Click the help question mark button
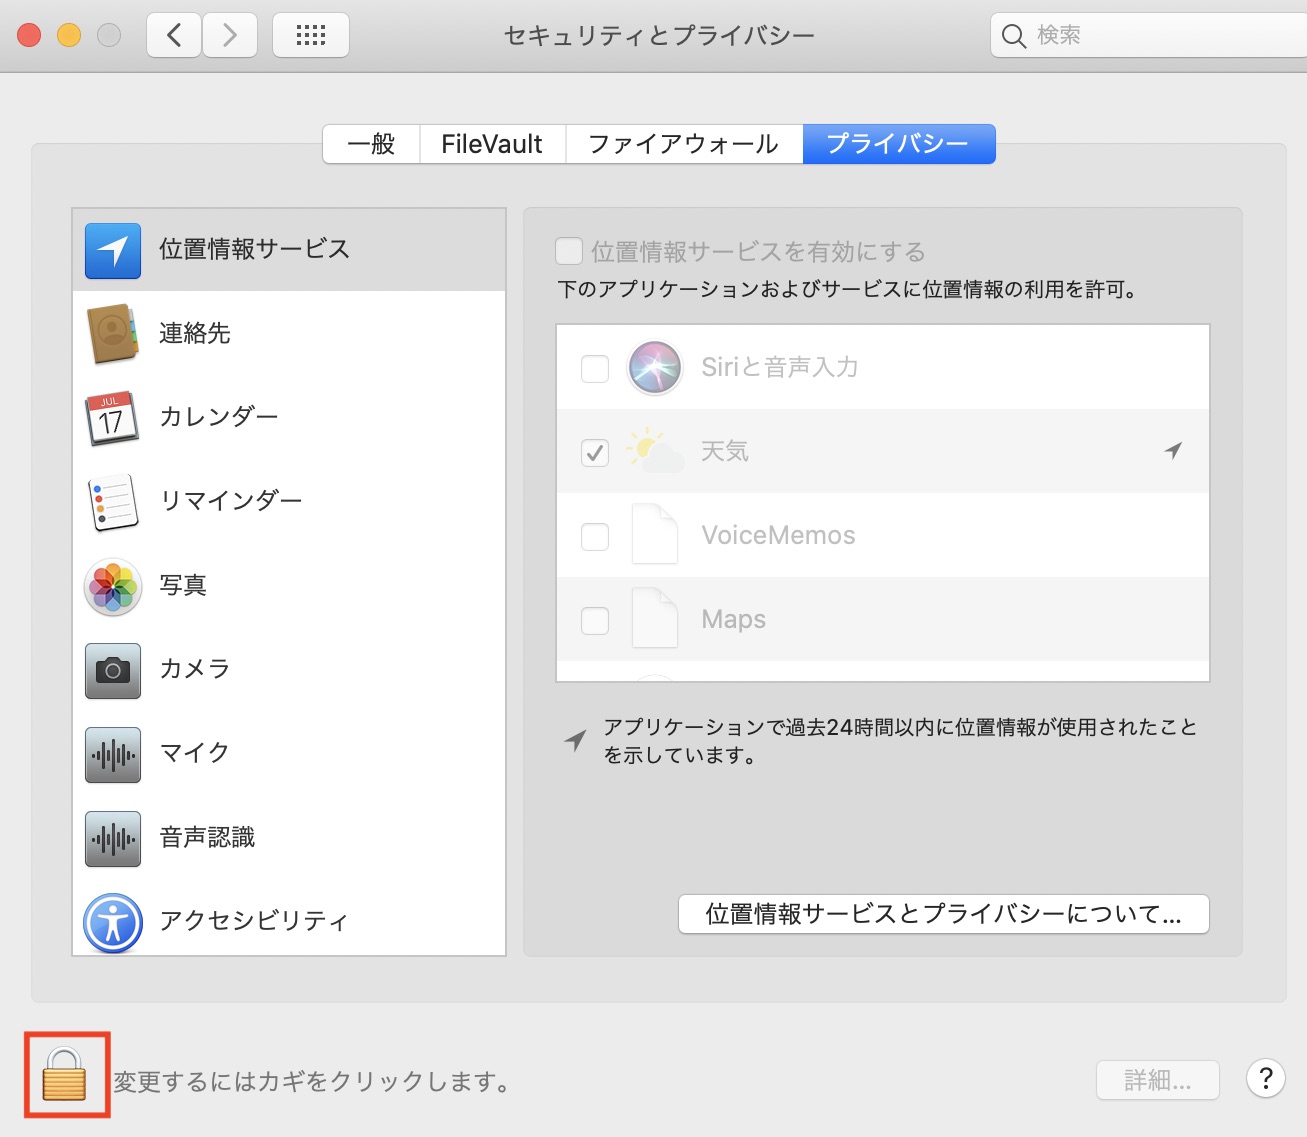 click(1265, 1078)
